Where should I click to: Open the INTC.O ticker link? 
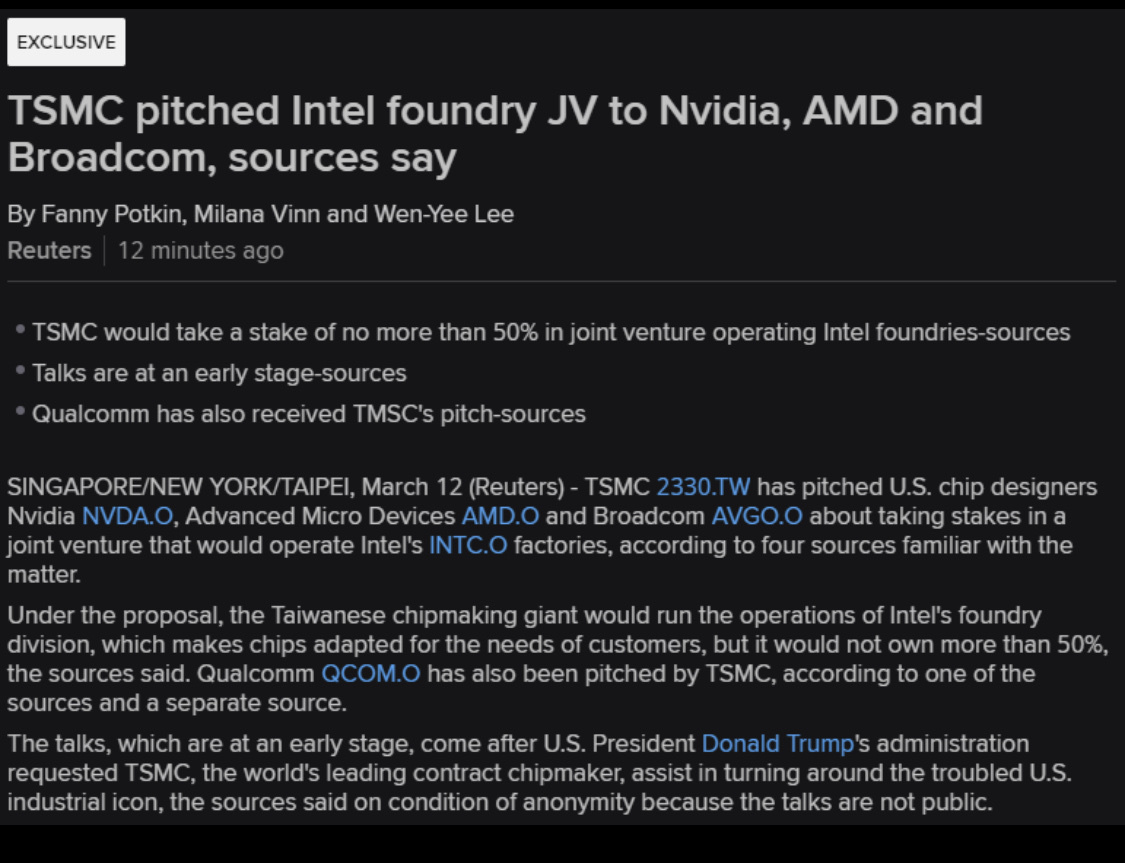468,546
